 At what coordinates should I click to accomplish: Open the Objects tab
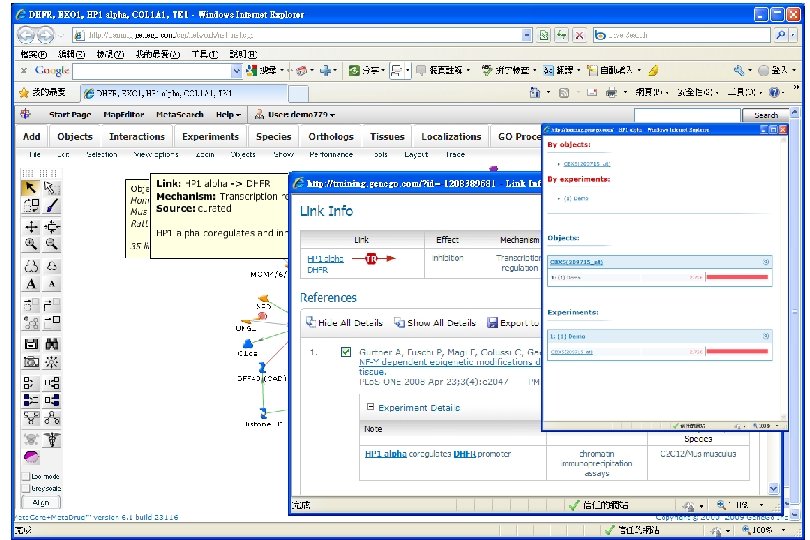75,136
